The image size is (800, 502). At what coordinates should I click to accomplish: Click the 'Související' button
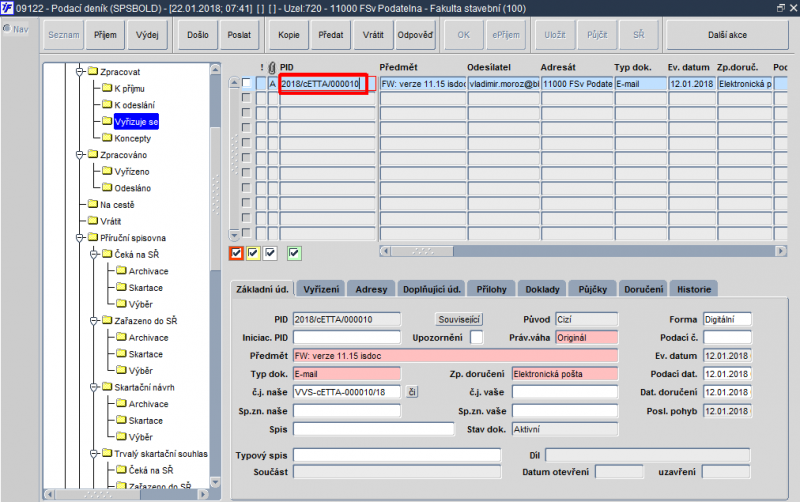point(459,319)
